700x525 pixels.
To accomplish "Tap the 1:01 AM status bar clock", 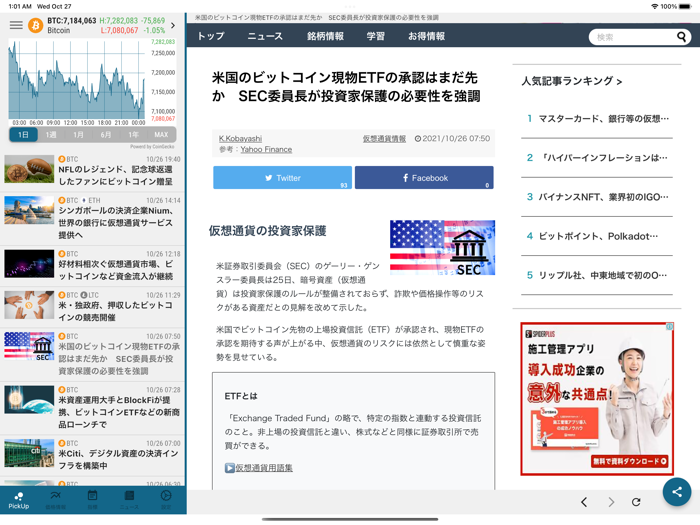I will 21,6.
